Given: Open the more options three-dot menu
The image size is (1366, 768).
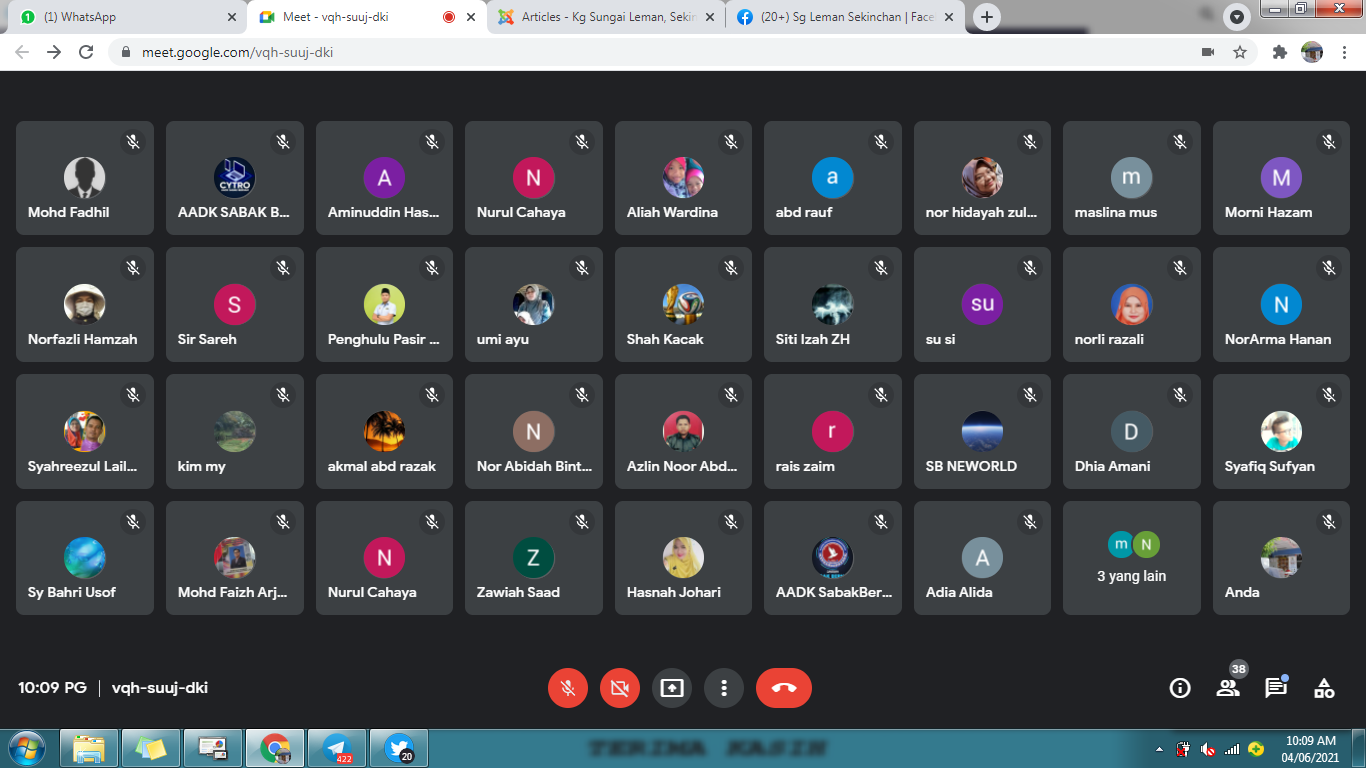Looking at the screenshot, I should click(724, 688).
